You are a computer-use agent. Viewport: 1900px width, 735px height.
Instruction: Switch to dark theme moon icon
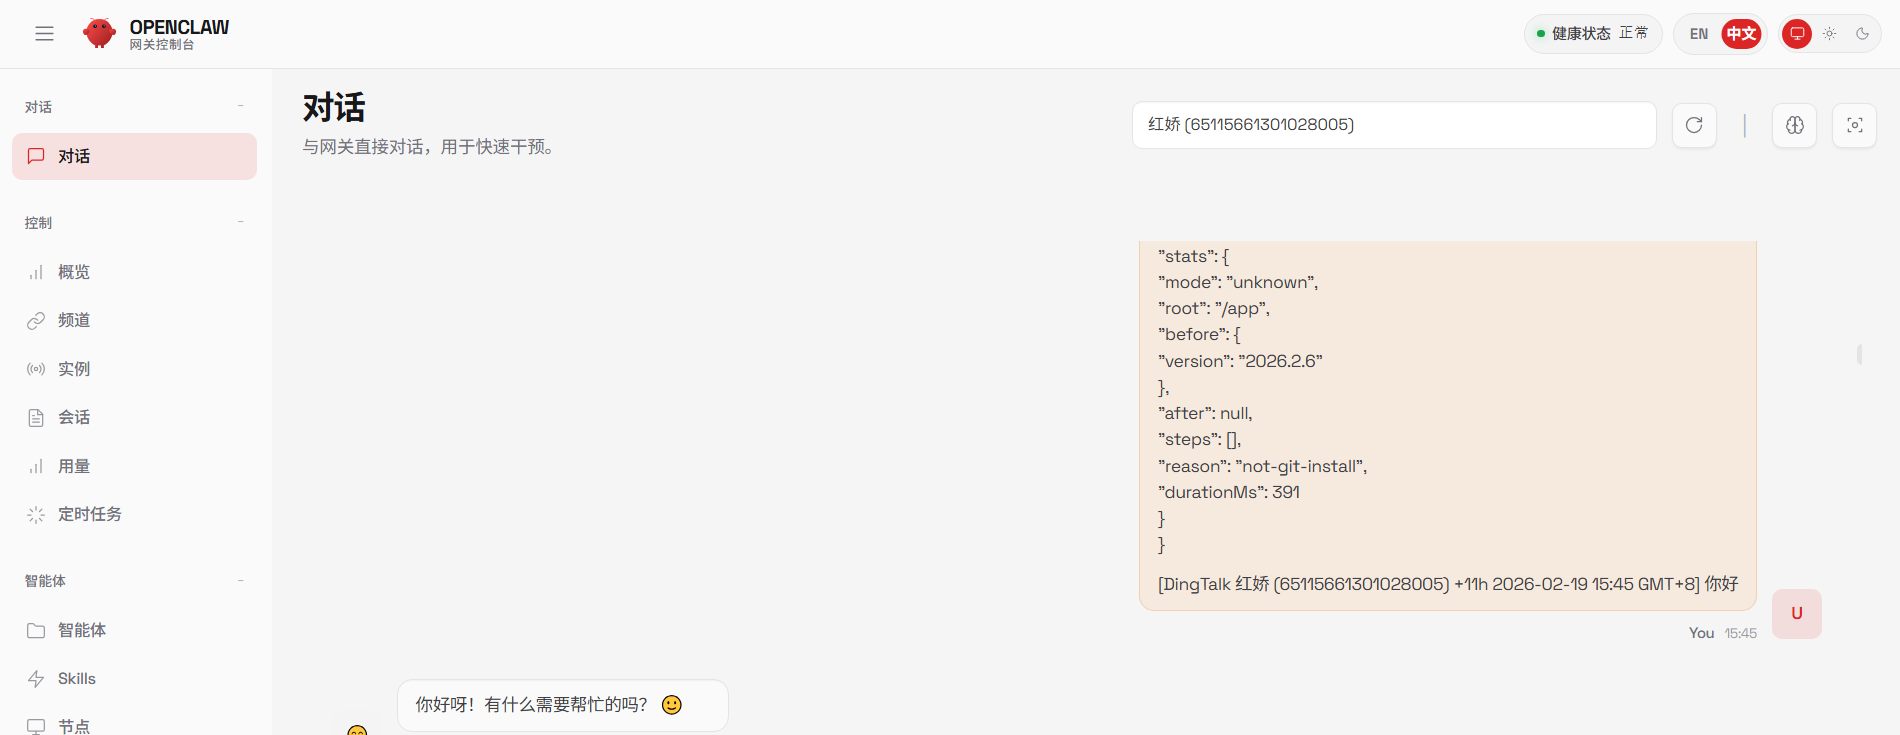pyautogui.click(x=1862, y=34)
